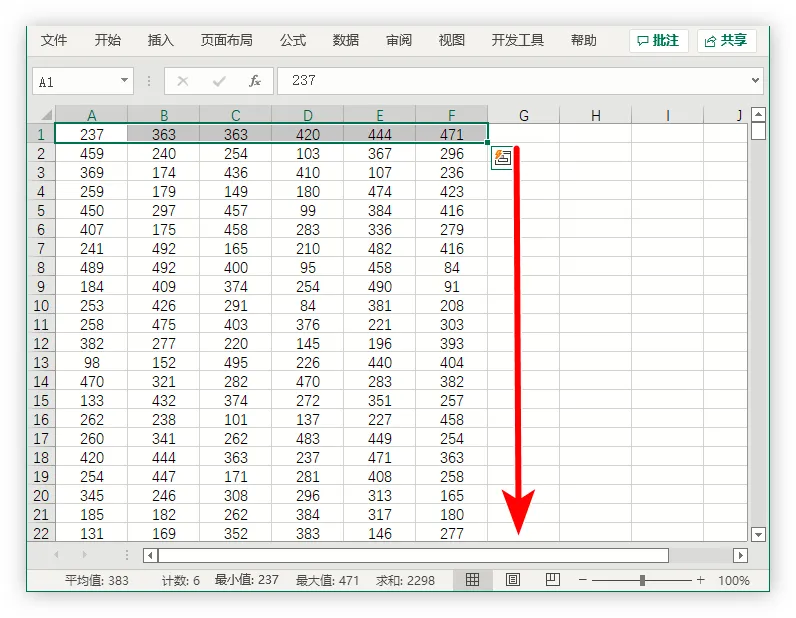The height and width of the screenshot is (618, 796).
Task: Switch to Page Layout view icon
Action: (x=513, y=579)
